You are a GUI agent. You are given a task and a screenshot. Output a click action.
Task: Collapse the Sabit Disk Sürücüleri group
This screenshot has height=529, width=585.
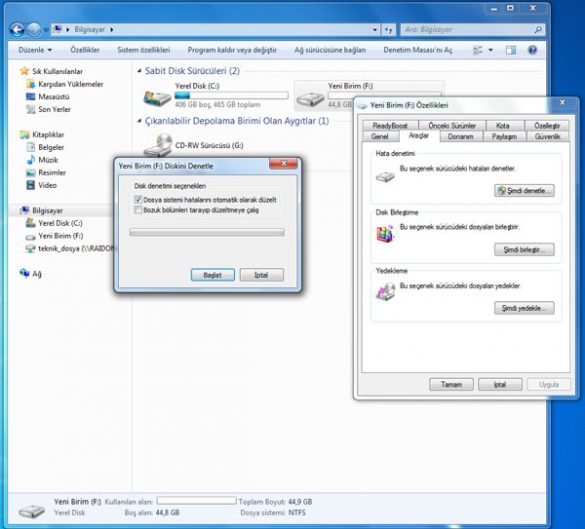139,71
